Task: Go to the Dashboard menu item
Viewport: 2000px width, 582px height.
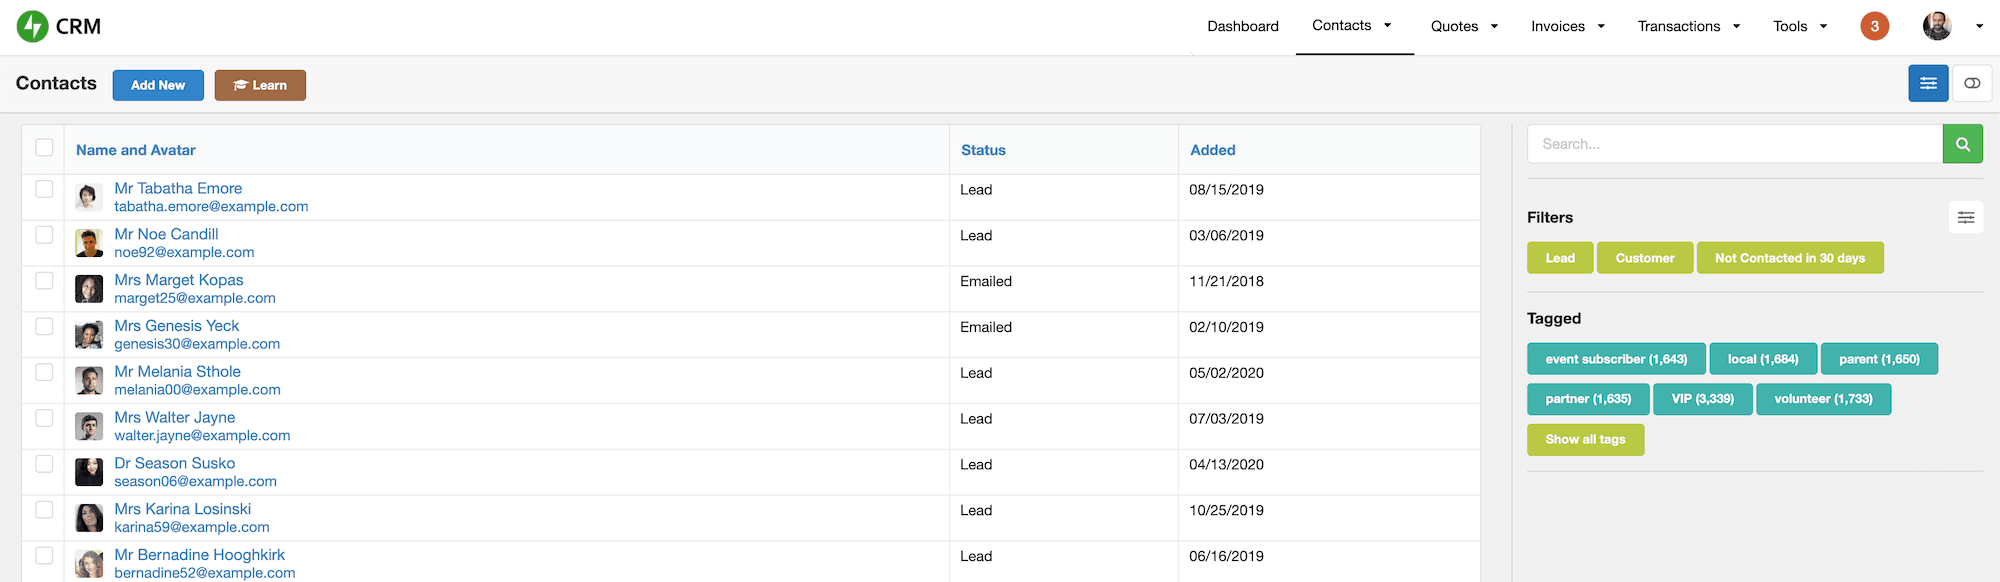Action: [1243, 26]
